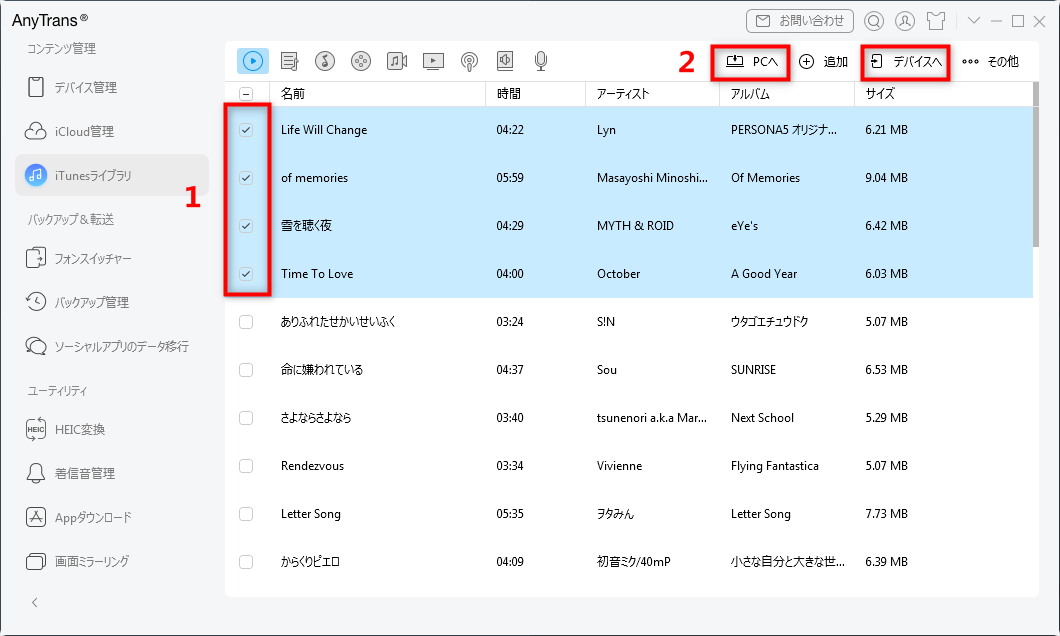Open the playlists category icon
This screenshot has height=636, width=1060.
coord(289,62)
